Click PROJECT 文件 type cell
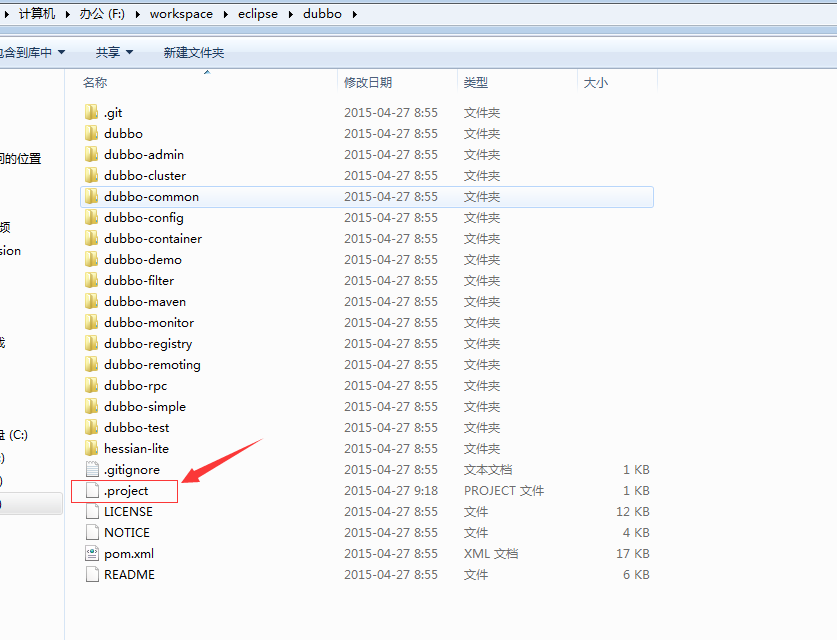 (x=504, y=490)
